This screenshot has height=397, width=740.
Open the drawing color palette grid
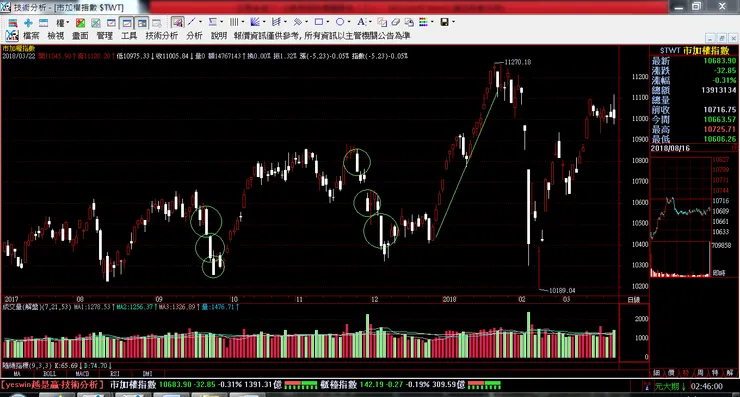[x=423, y=22]
